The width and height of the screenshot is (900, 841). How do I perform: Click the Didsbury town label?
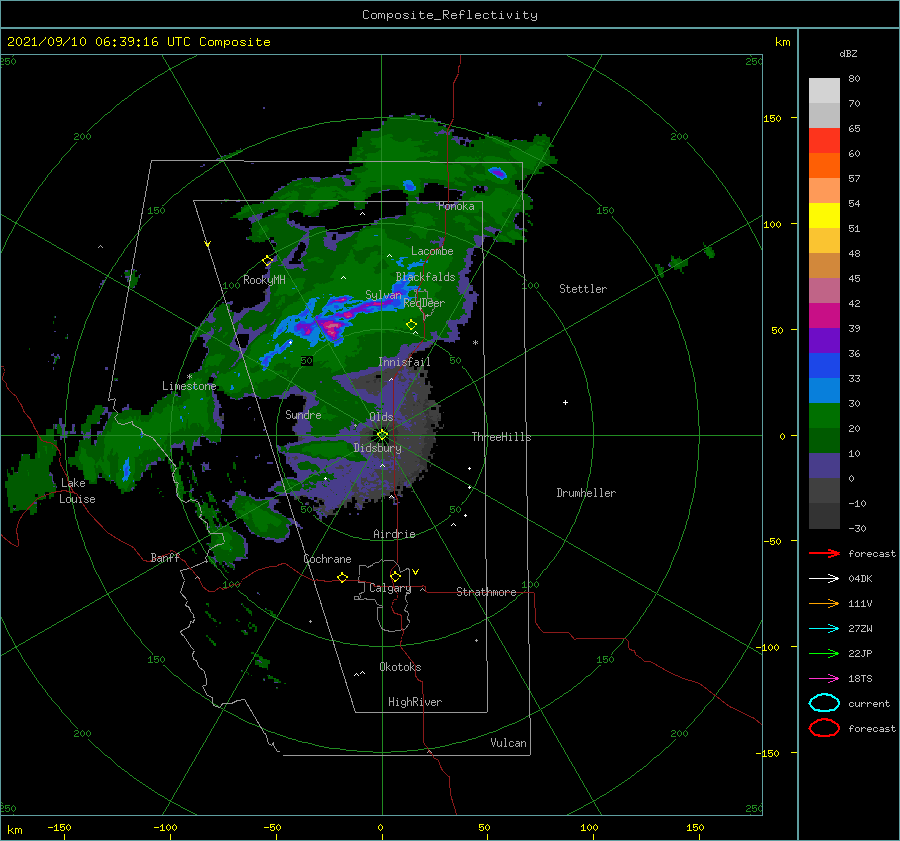coord(378,448)
